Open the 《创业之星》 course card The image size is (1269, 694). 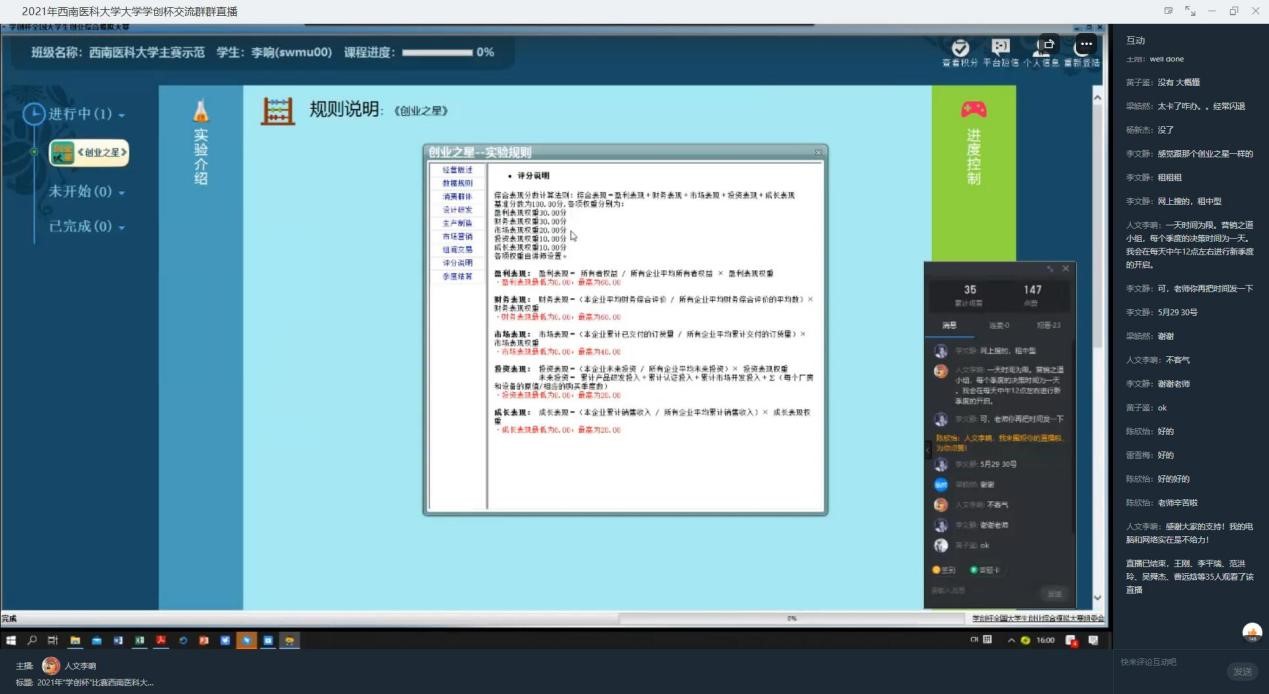89,153
